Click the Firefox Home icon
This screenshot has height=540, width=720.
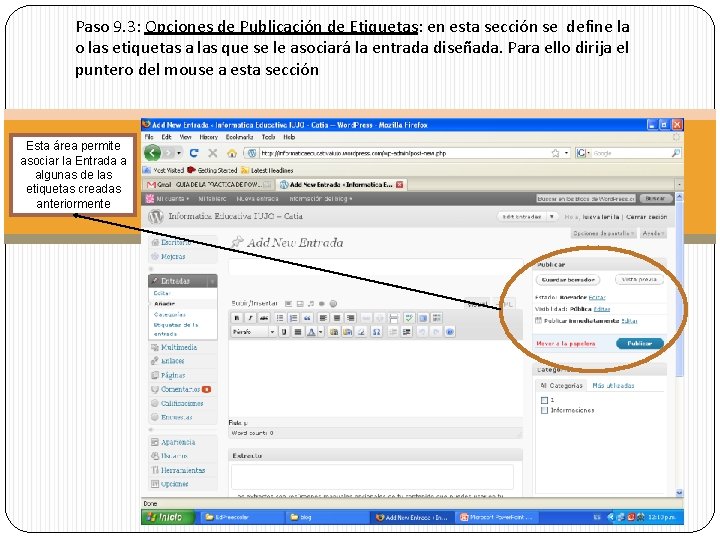(232, 153)
